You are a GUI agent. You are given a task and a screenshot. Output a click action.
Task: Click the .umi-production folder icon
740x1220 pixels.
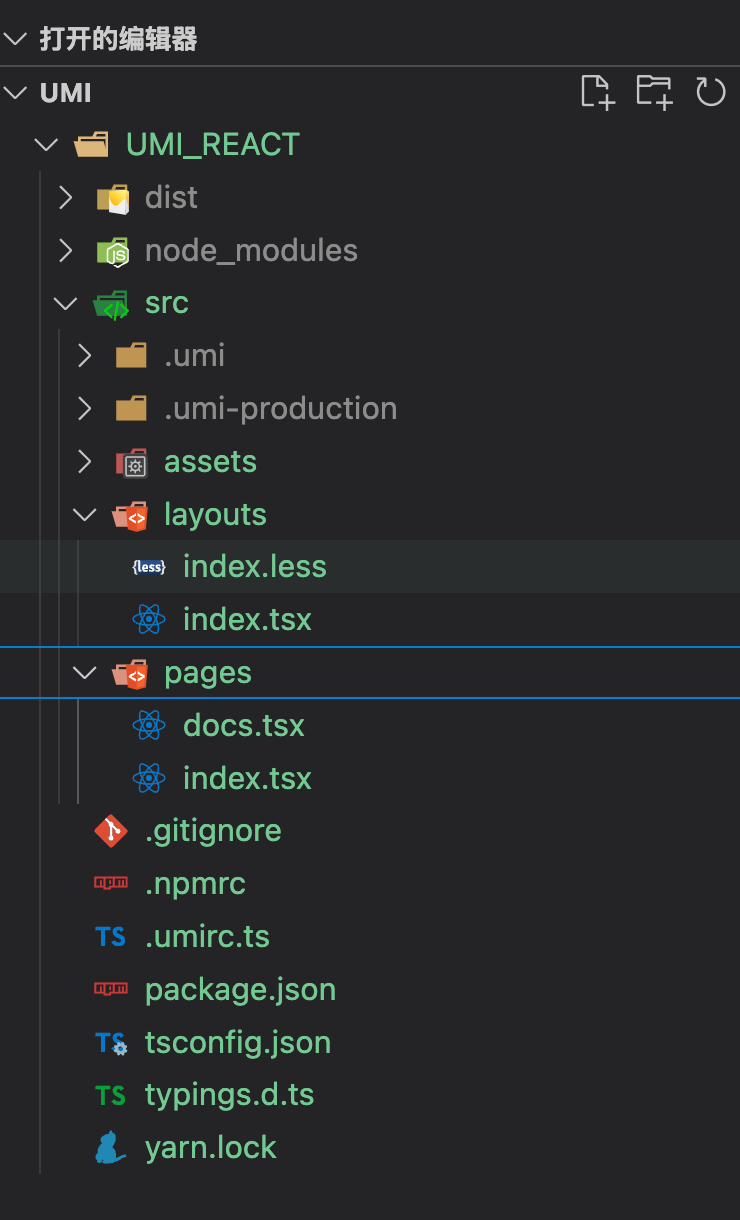tap(131, 409)
